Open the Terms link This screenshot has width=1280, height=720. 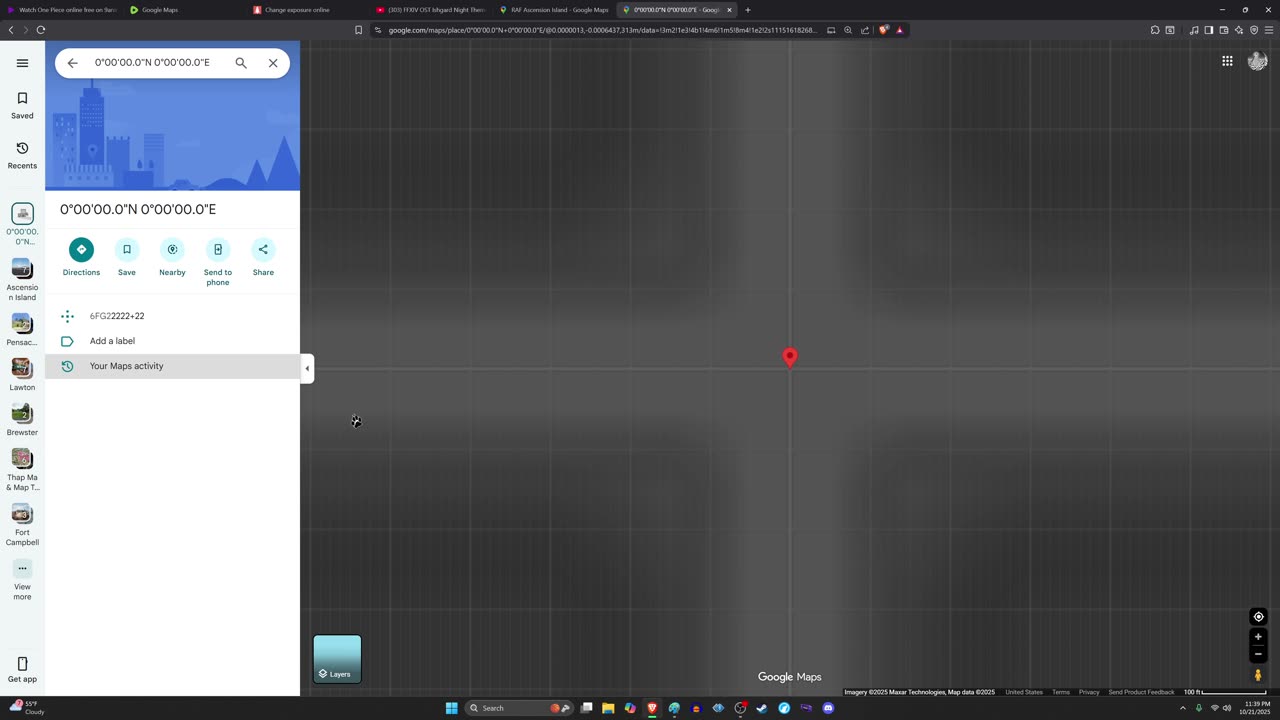pyautogui.click(x=1060, y=692)
